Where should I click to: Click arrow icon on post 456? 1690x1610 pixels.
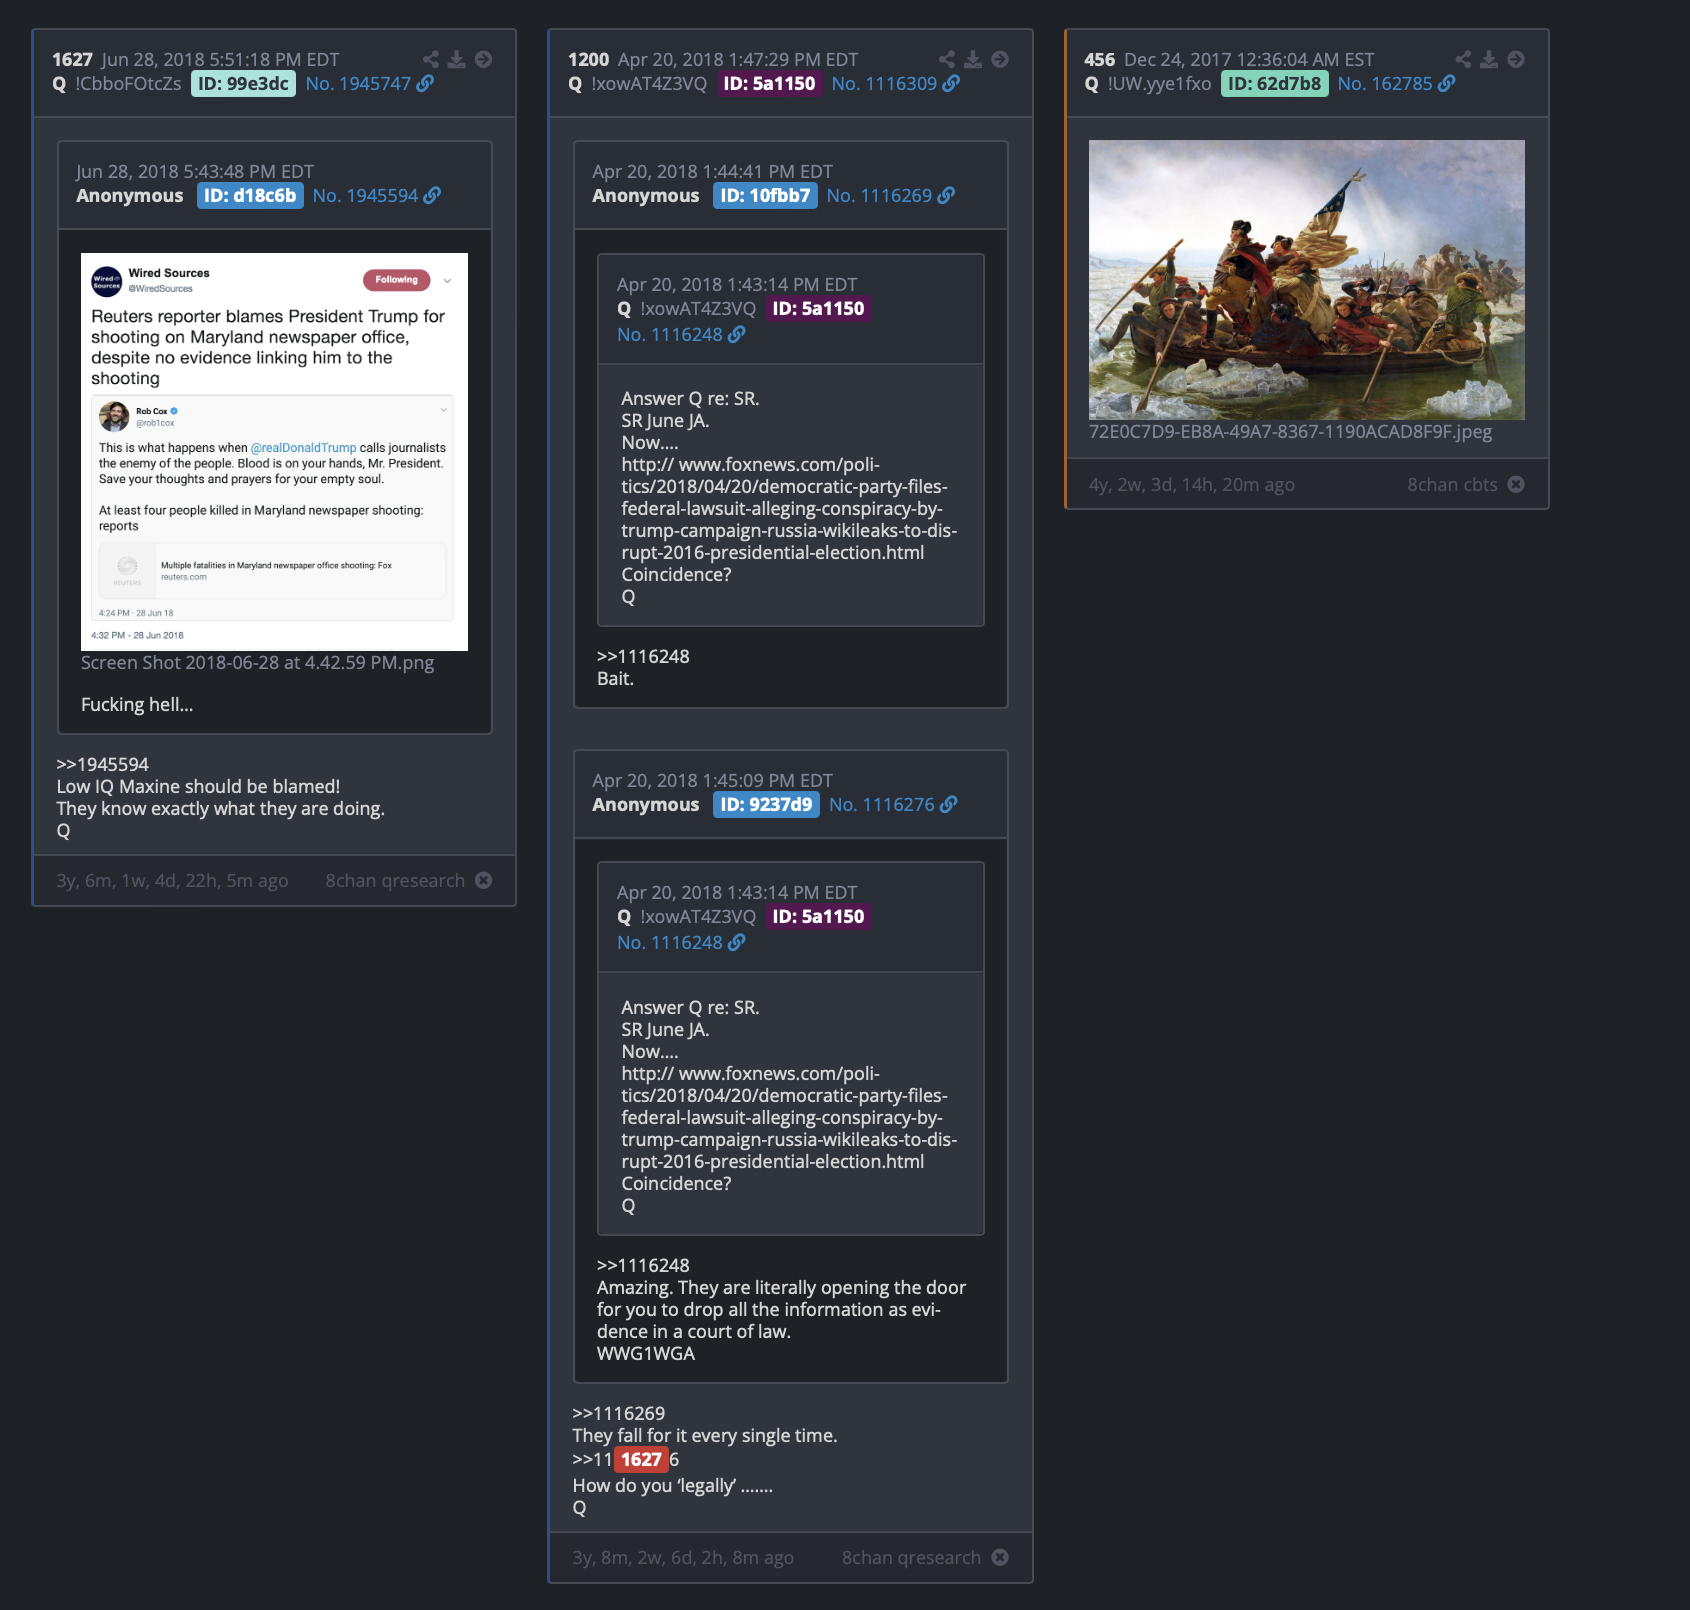pos(1516,59)
